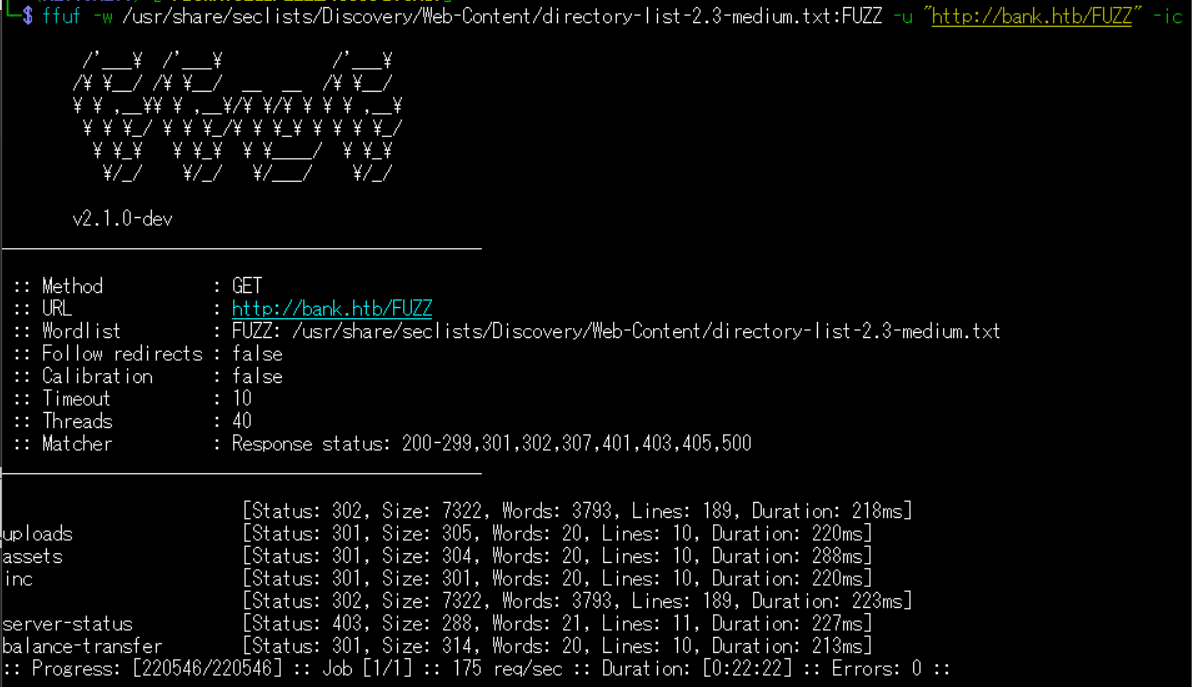This screenshot has height=687, width=1192.
Task: Click the Method GET value
Action: [x=247, y=287]
